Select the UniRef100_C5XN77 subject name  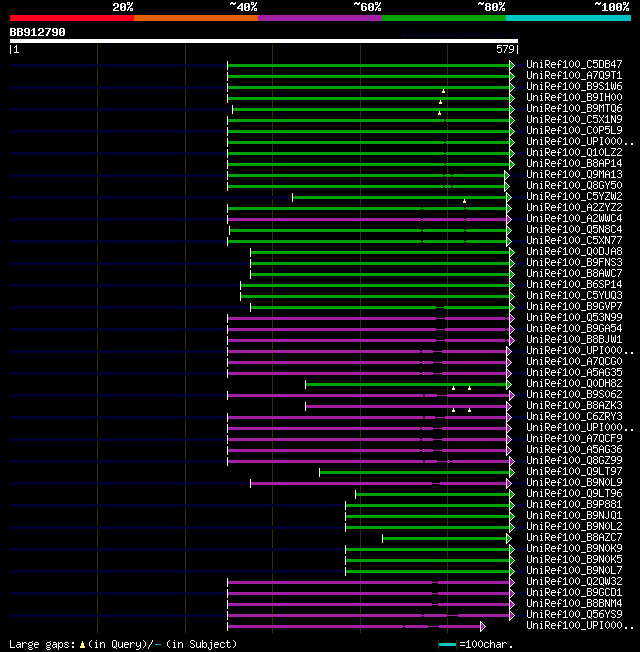click(574, 240)
